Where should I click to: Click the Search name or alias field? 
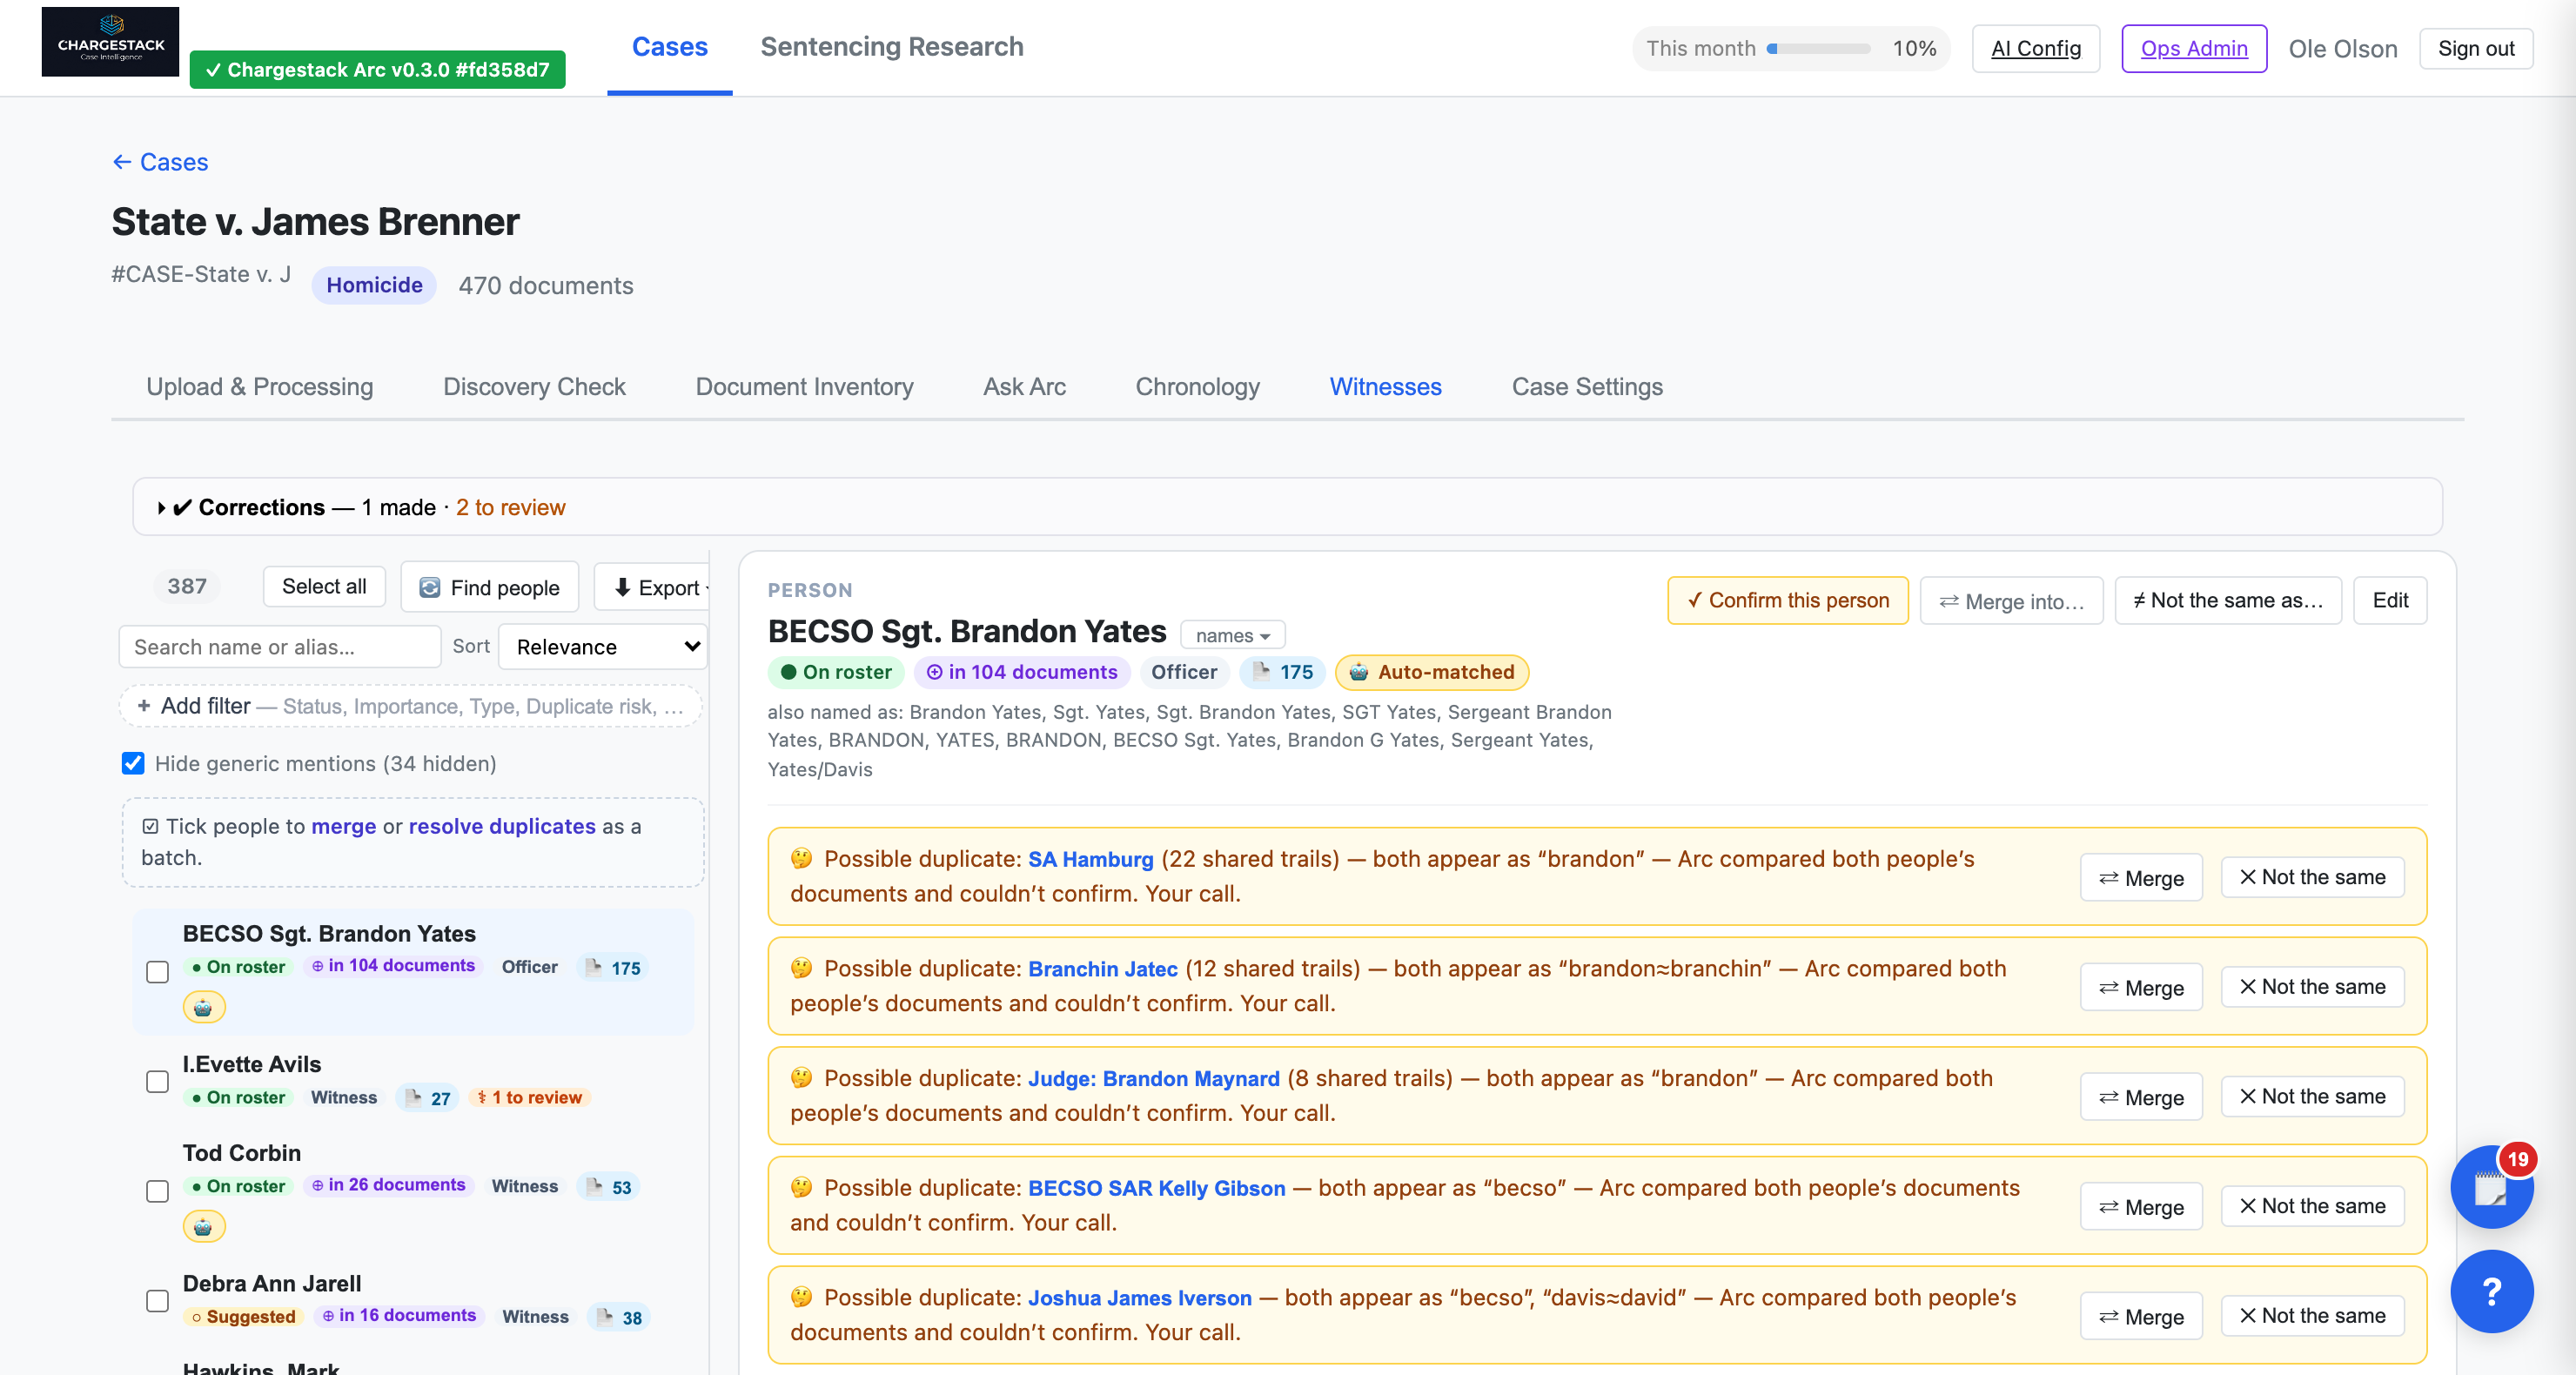(x=280, y=647)
